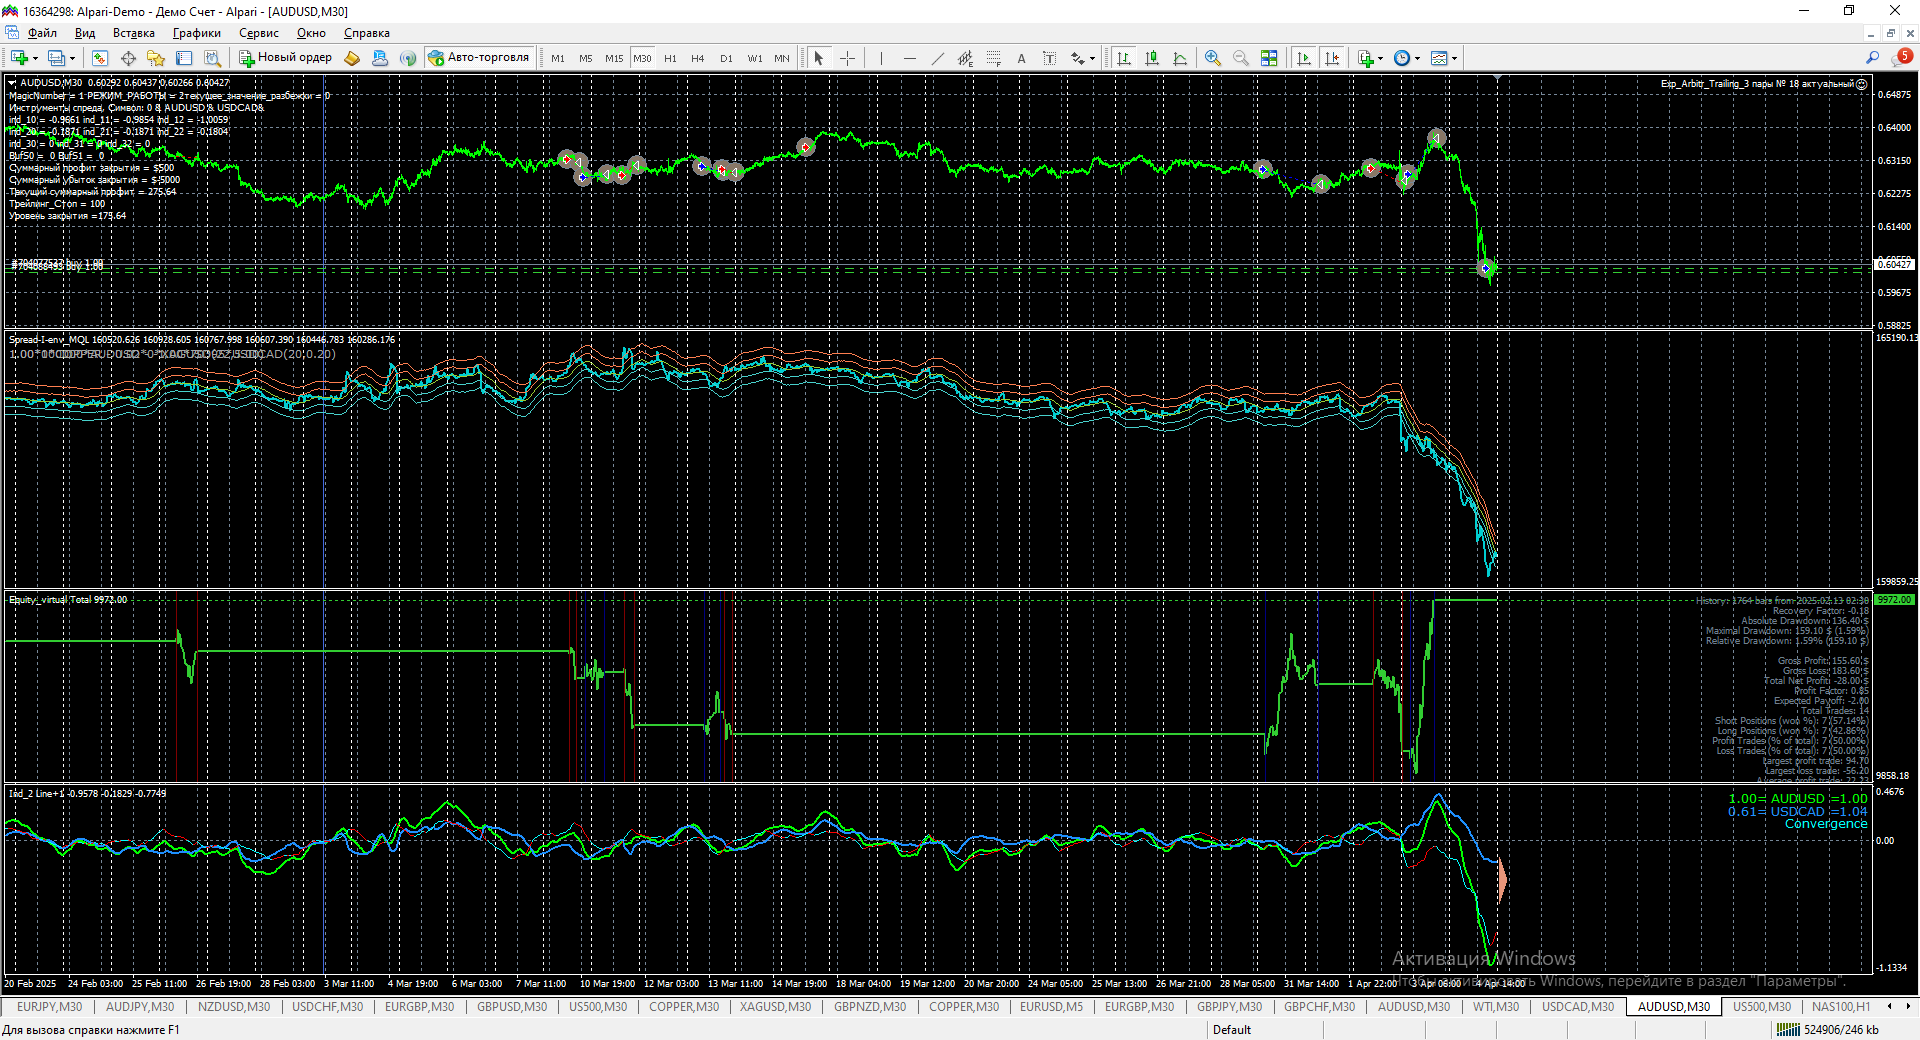The width and height of the screenshot is (1920, 1040).
Task: Switch to line chart display
Action: 1180,58
